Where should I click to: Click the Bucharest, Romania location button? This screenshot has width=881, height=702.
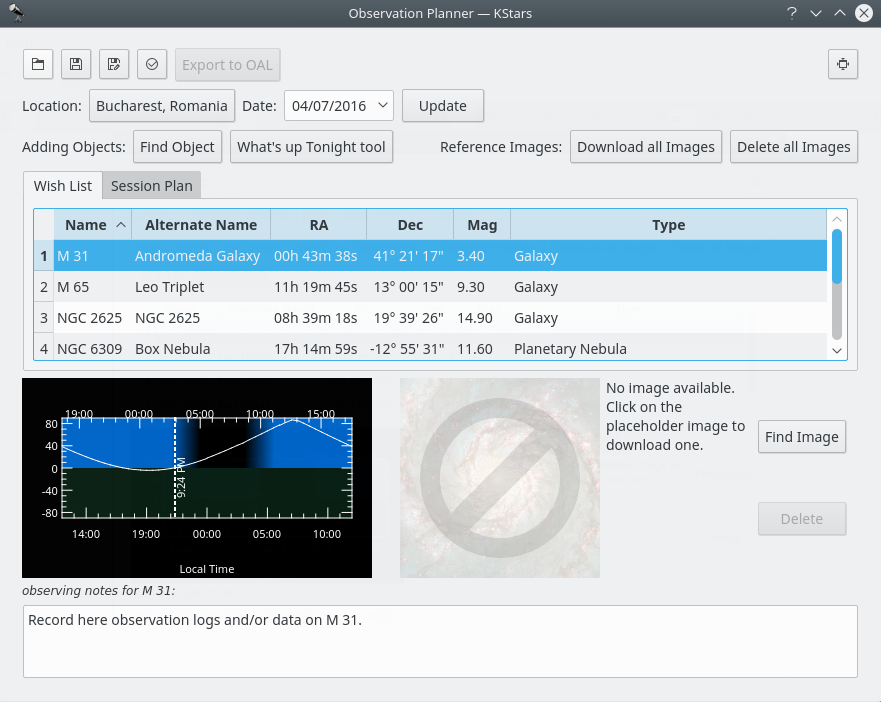[x=162, y=106]
